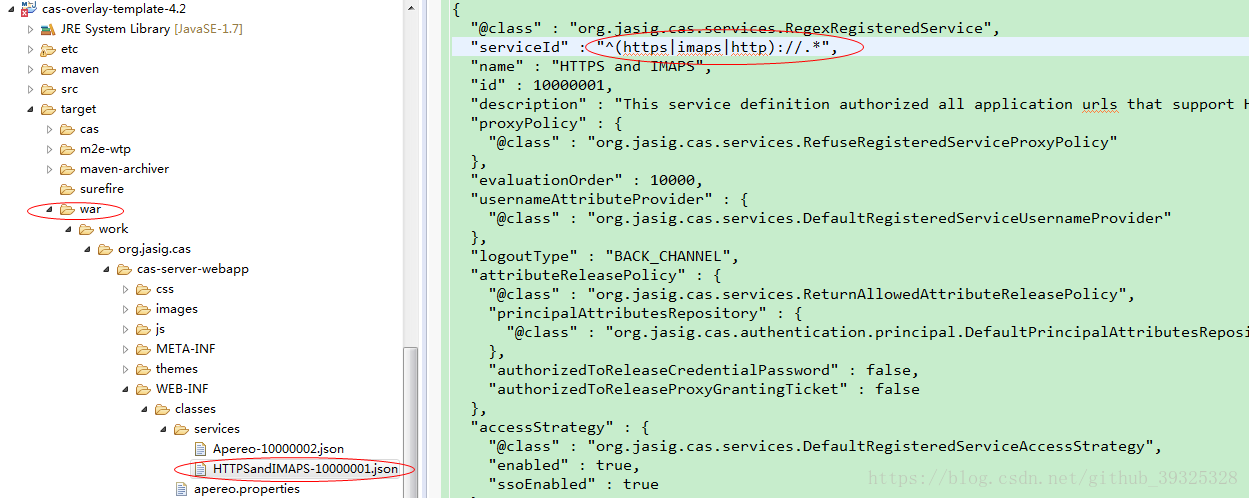The height and width of the screenshot is (498, 1249).
Task: Collapse the war folder arrow
Action: point(50,209)
